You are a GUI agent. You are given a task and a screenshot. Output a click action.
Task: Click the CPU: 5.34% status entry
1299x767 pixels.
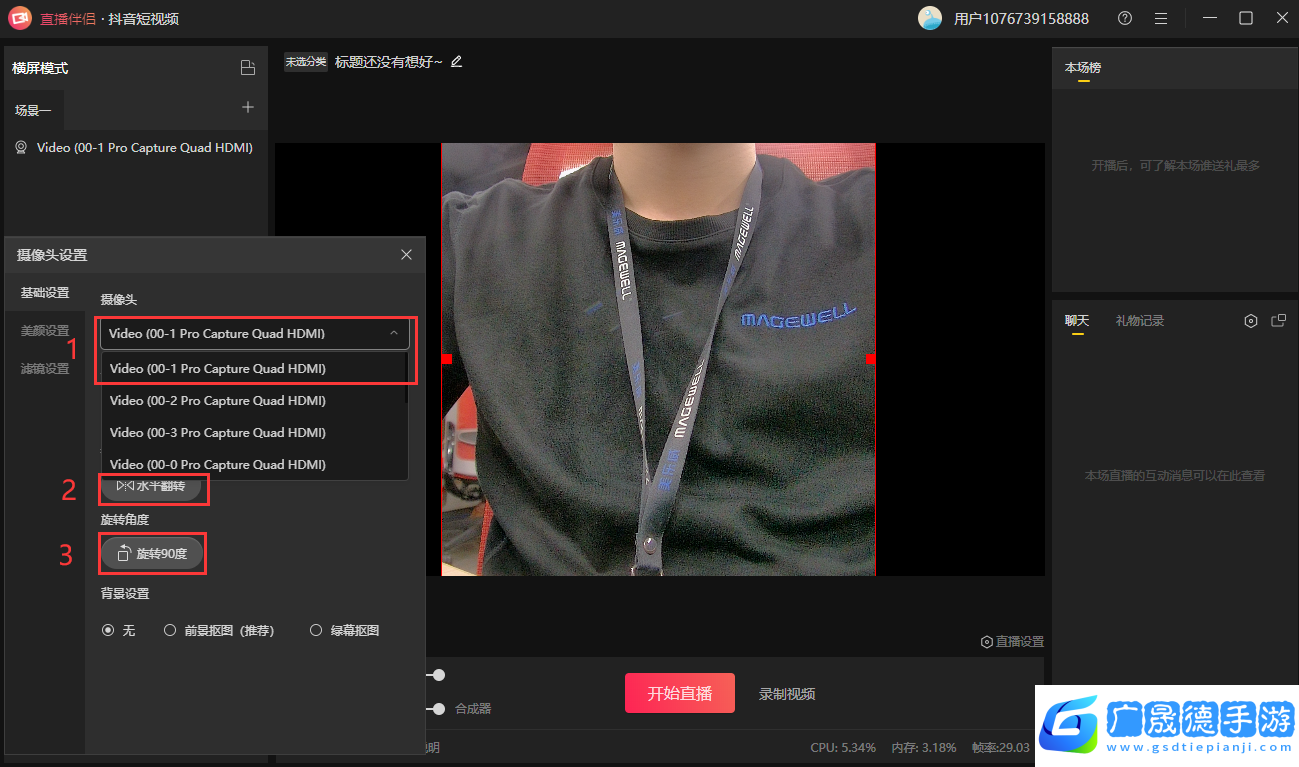pos(843,748)
